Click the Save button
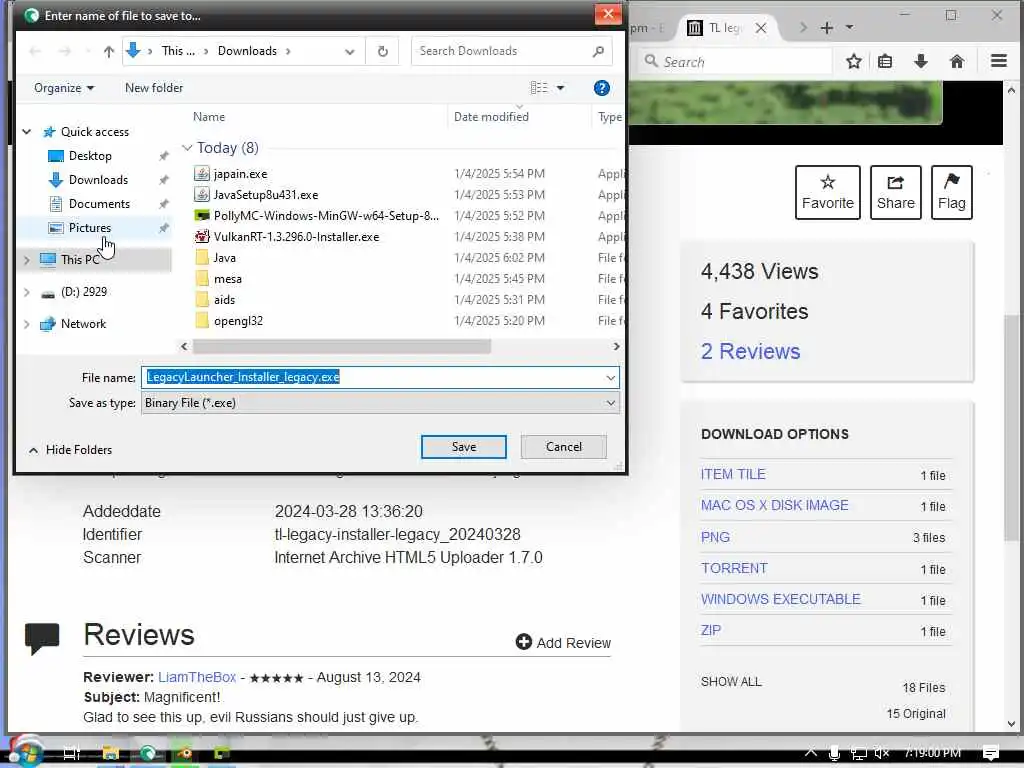 [x=464, y=447]
